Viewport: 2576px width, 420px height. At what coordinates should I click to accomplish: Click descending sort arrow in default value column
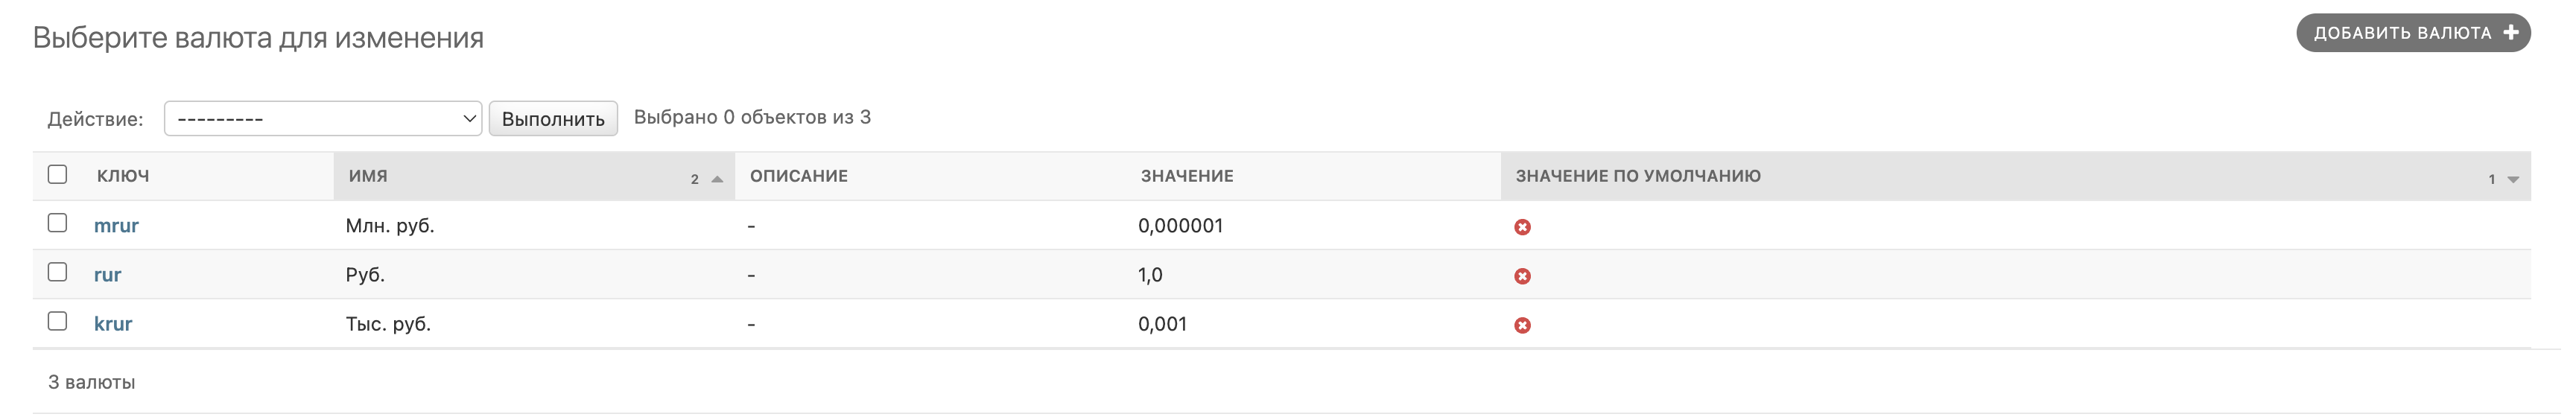point(2512,180)
